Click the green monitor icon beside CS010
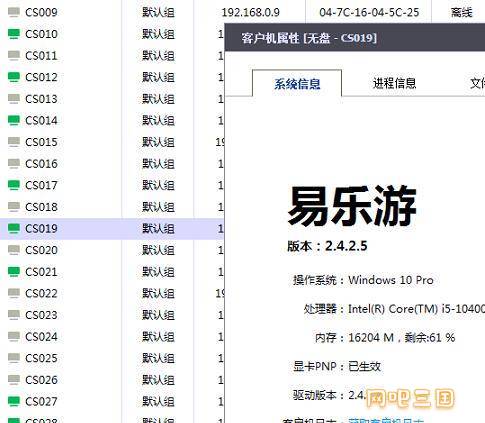This screenshot has width=485, height=423. coord(14,34)
